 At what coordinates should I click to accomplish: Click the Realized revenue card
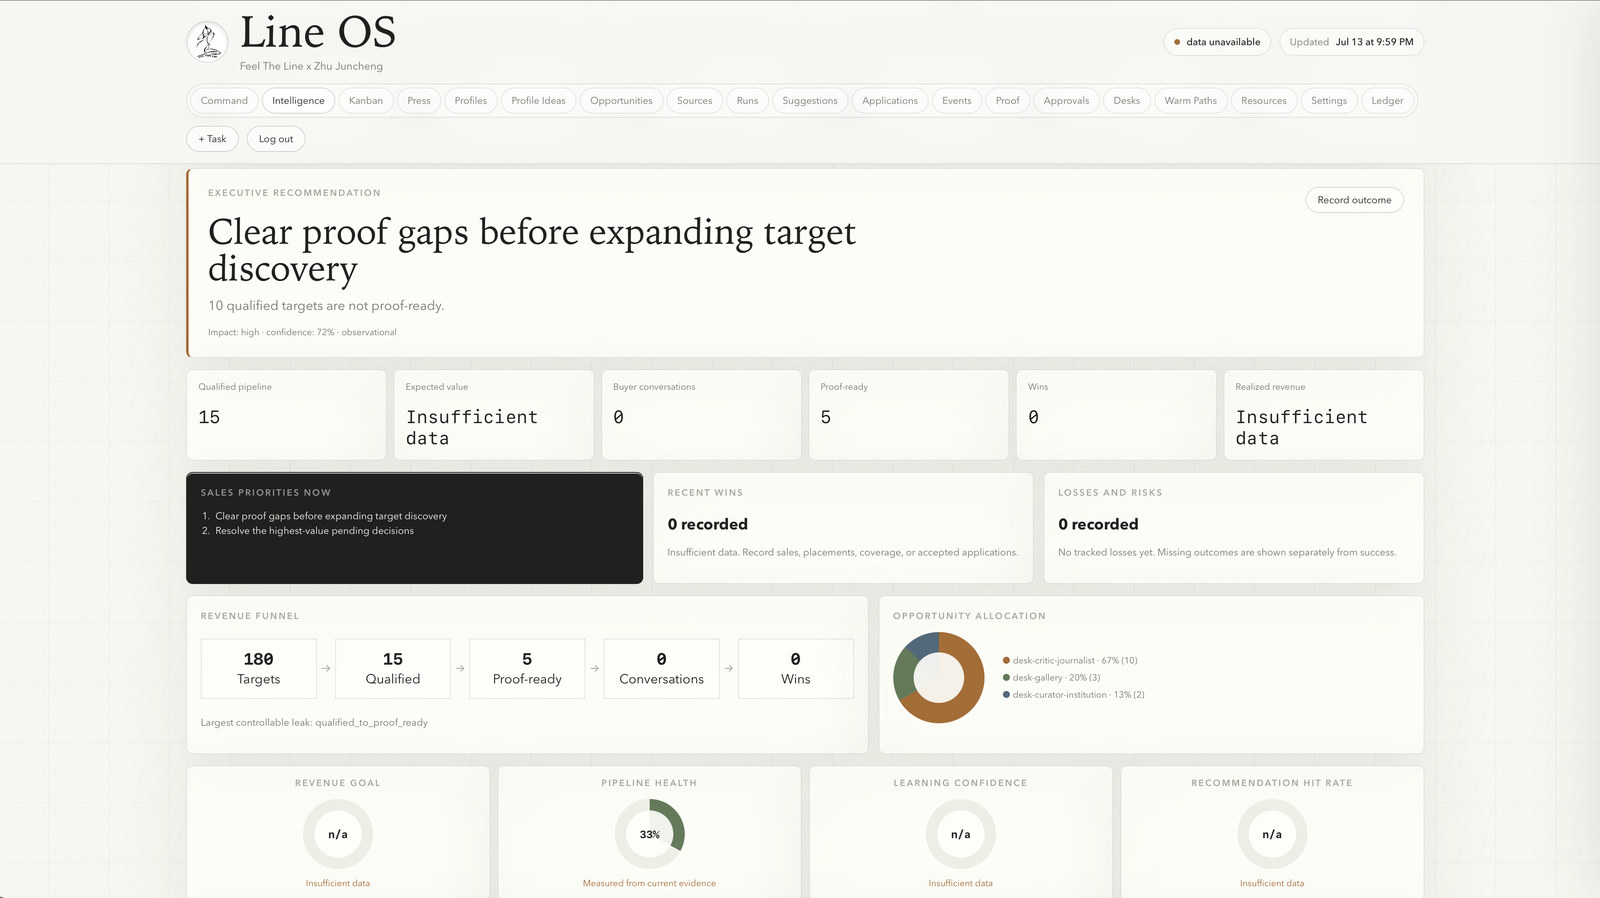[x=1324, y=415]
